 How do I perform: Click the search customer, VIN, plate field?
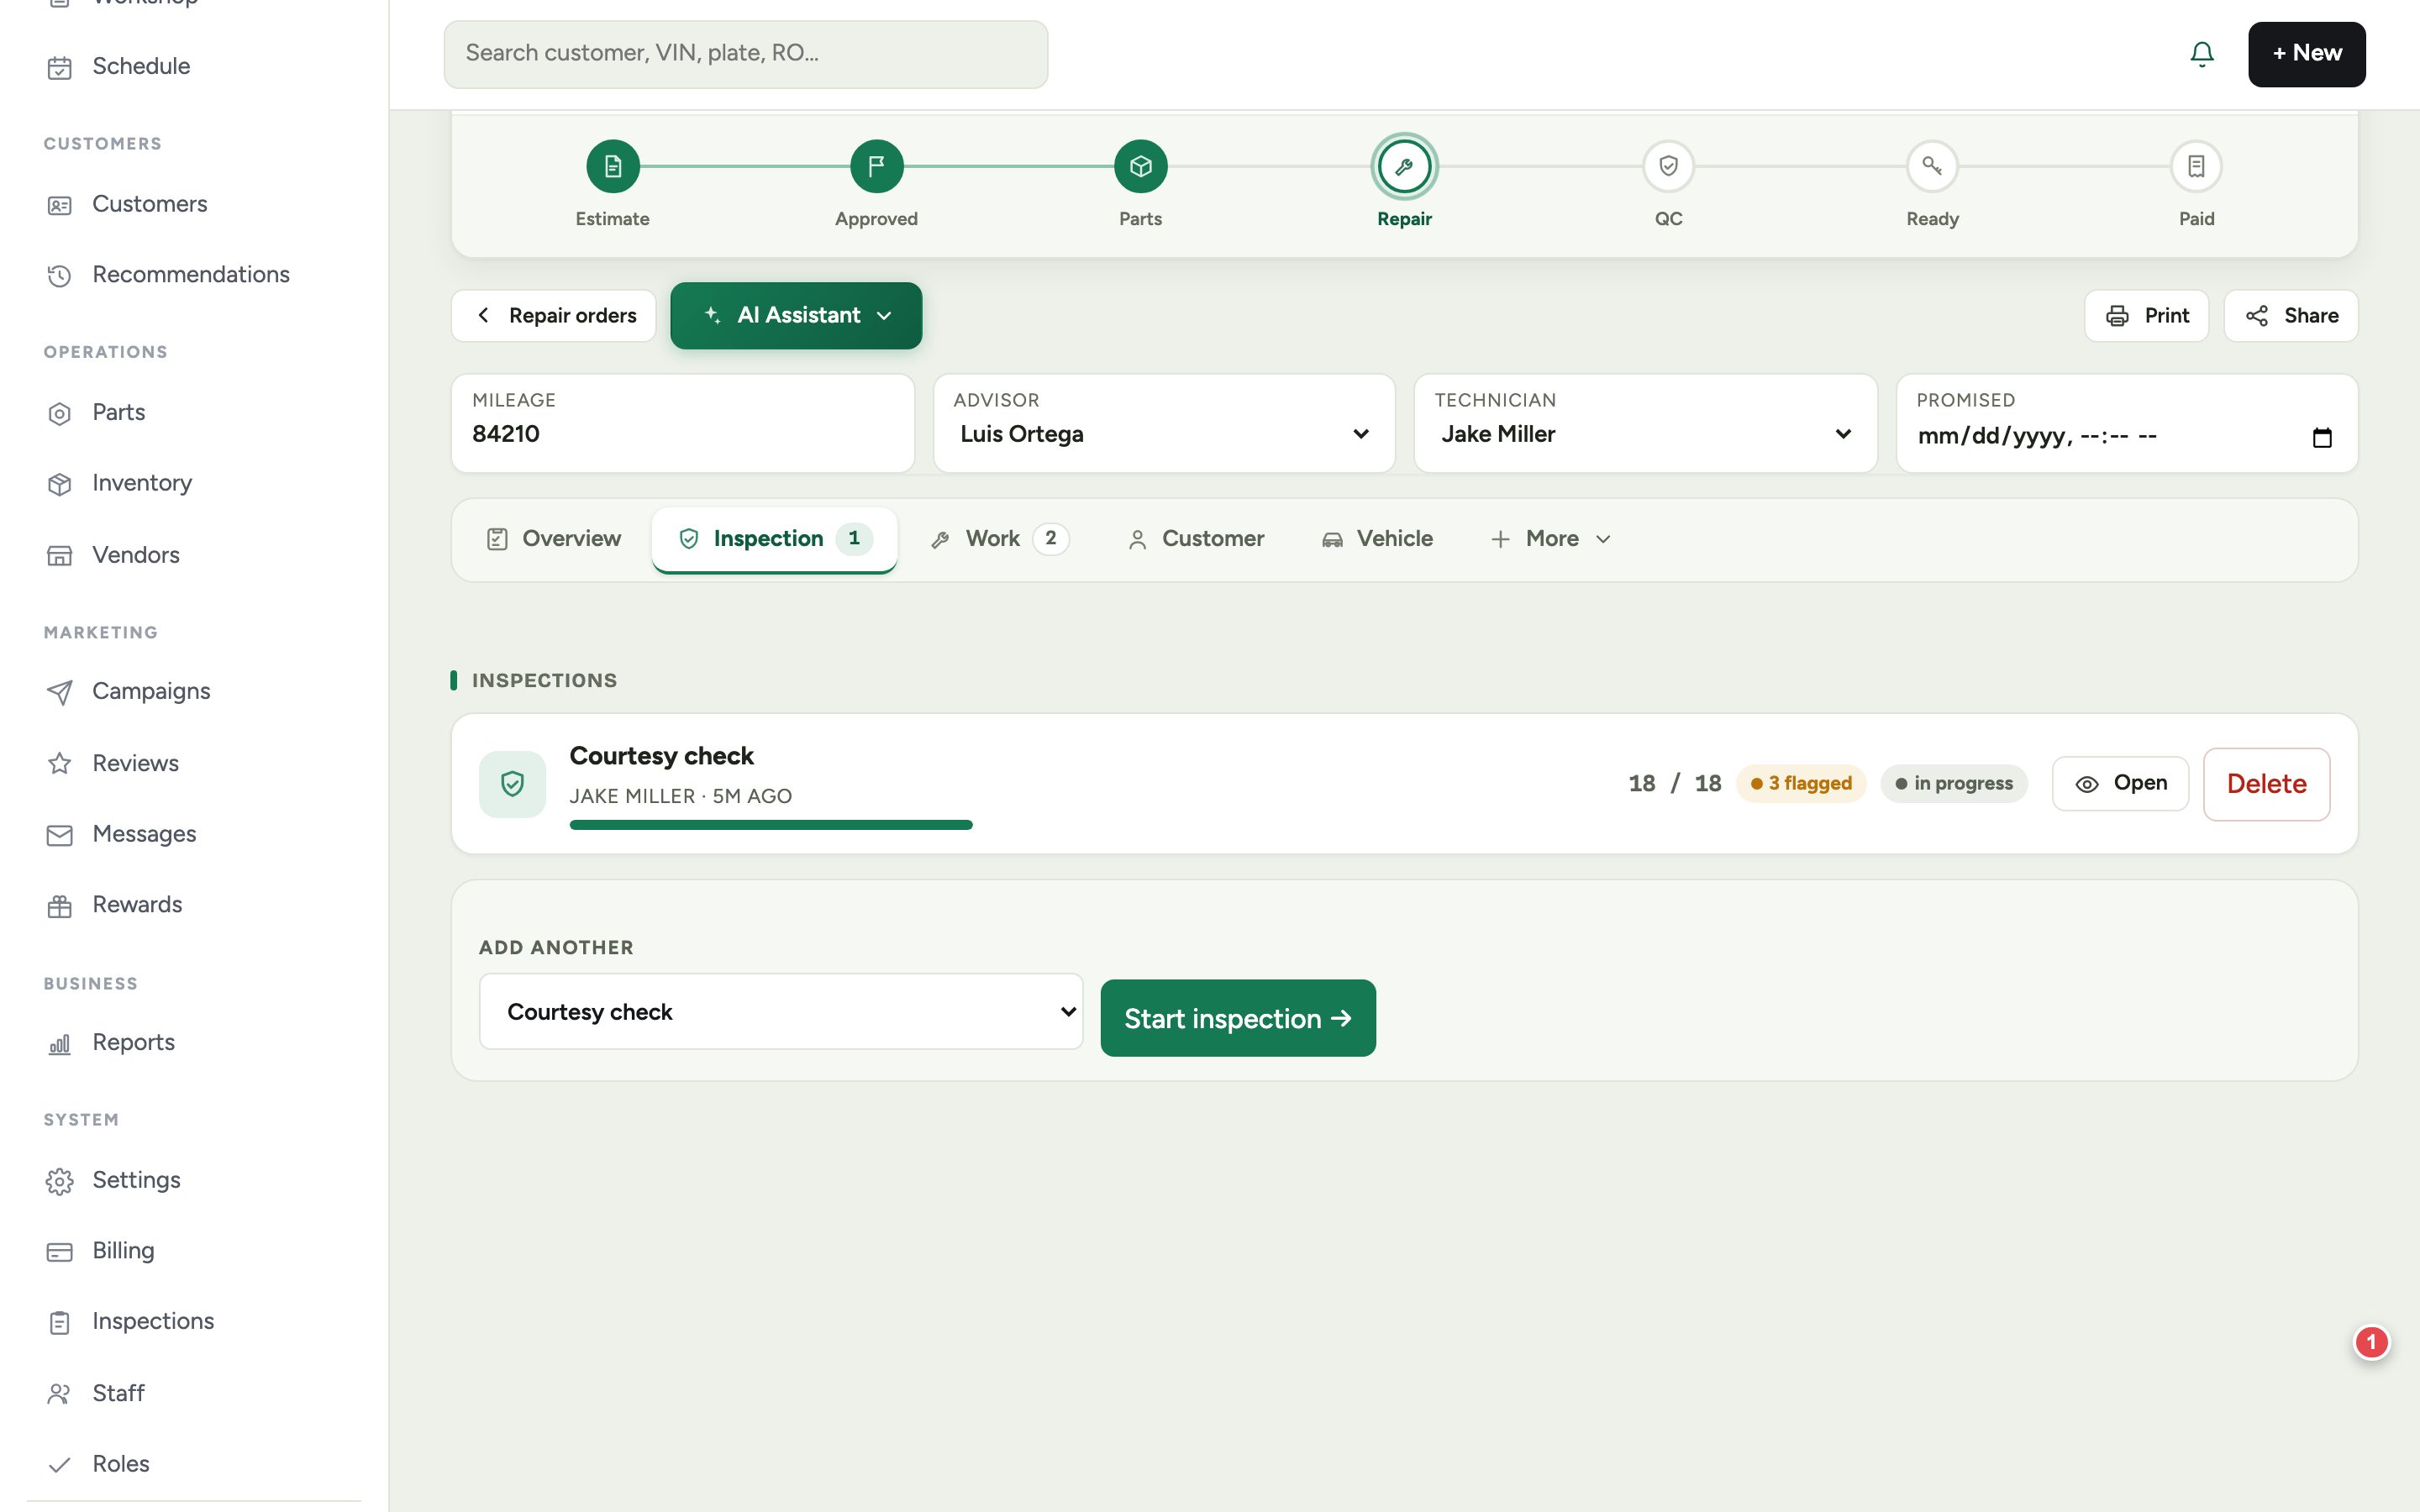point(746,54)
